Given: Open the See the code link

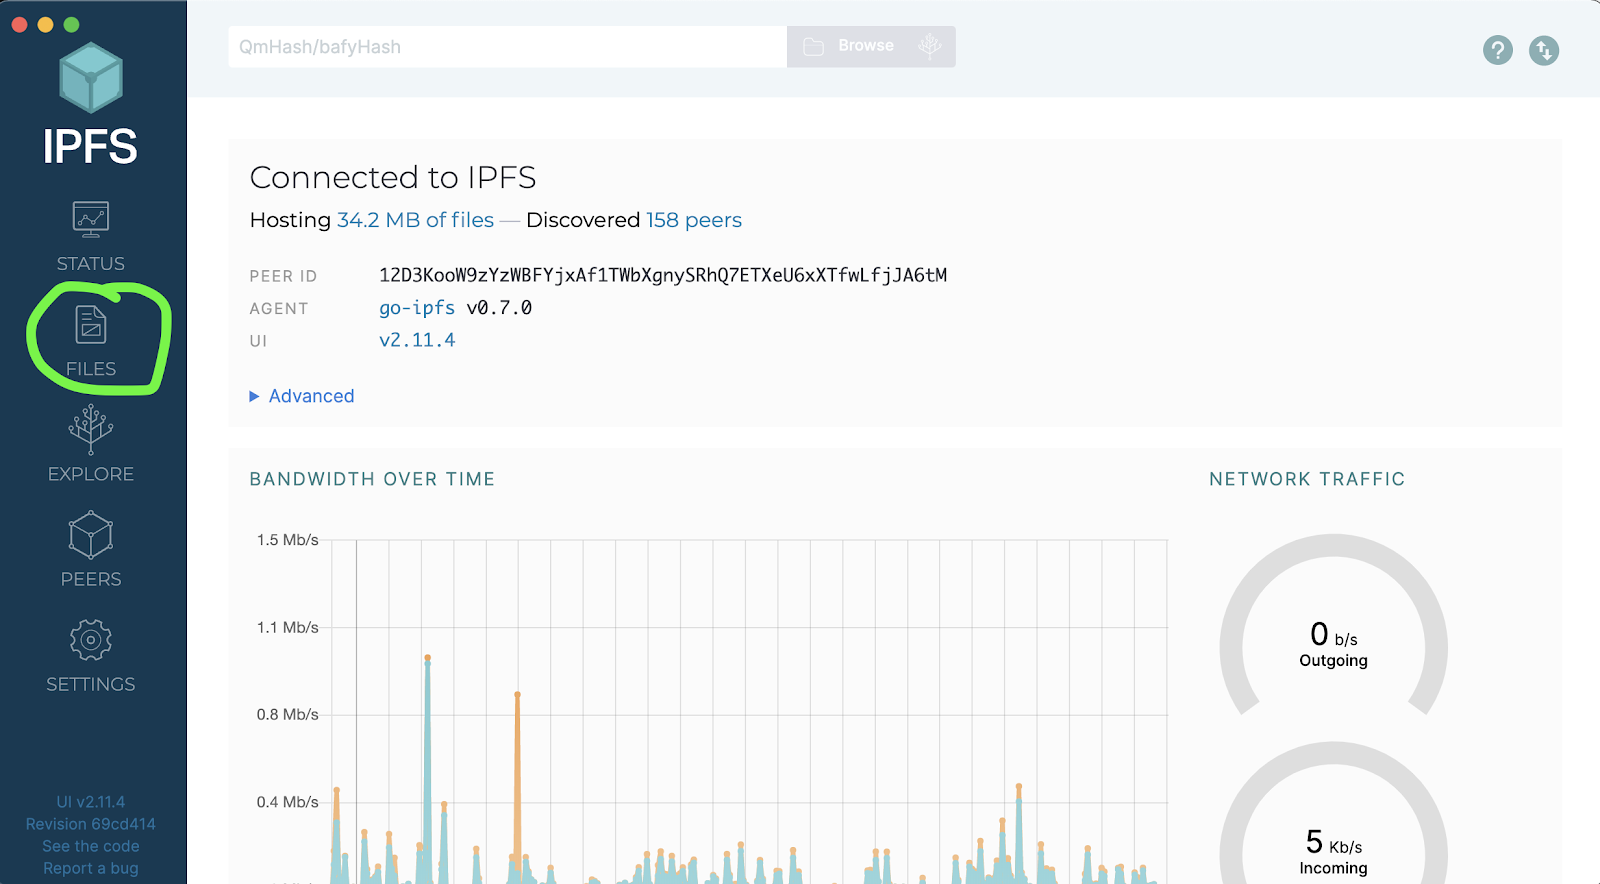Looking at the screenshot, I should point(91,846).
